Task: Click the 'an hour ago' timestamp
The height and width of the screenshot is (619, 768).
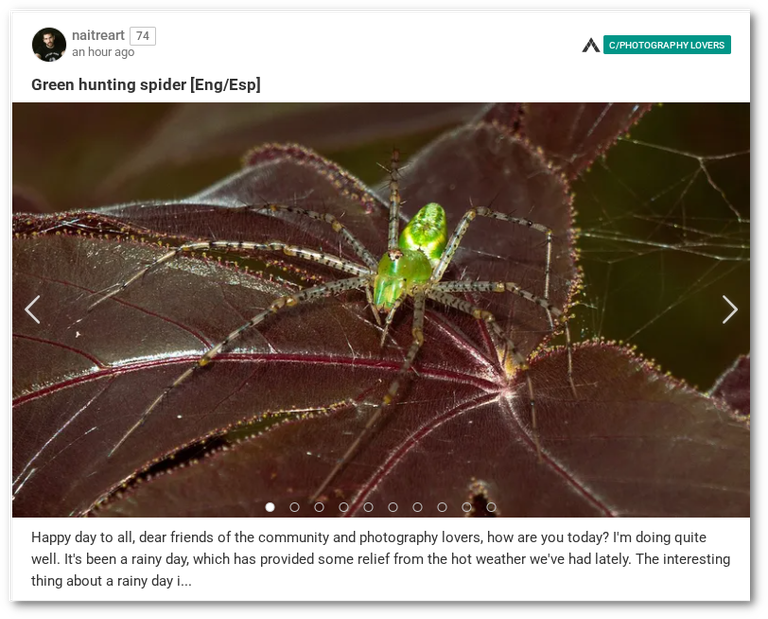Action: pyautogui.click(x=103, y=52)
